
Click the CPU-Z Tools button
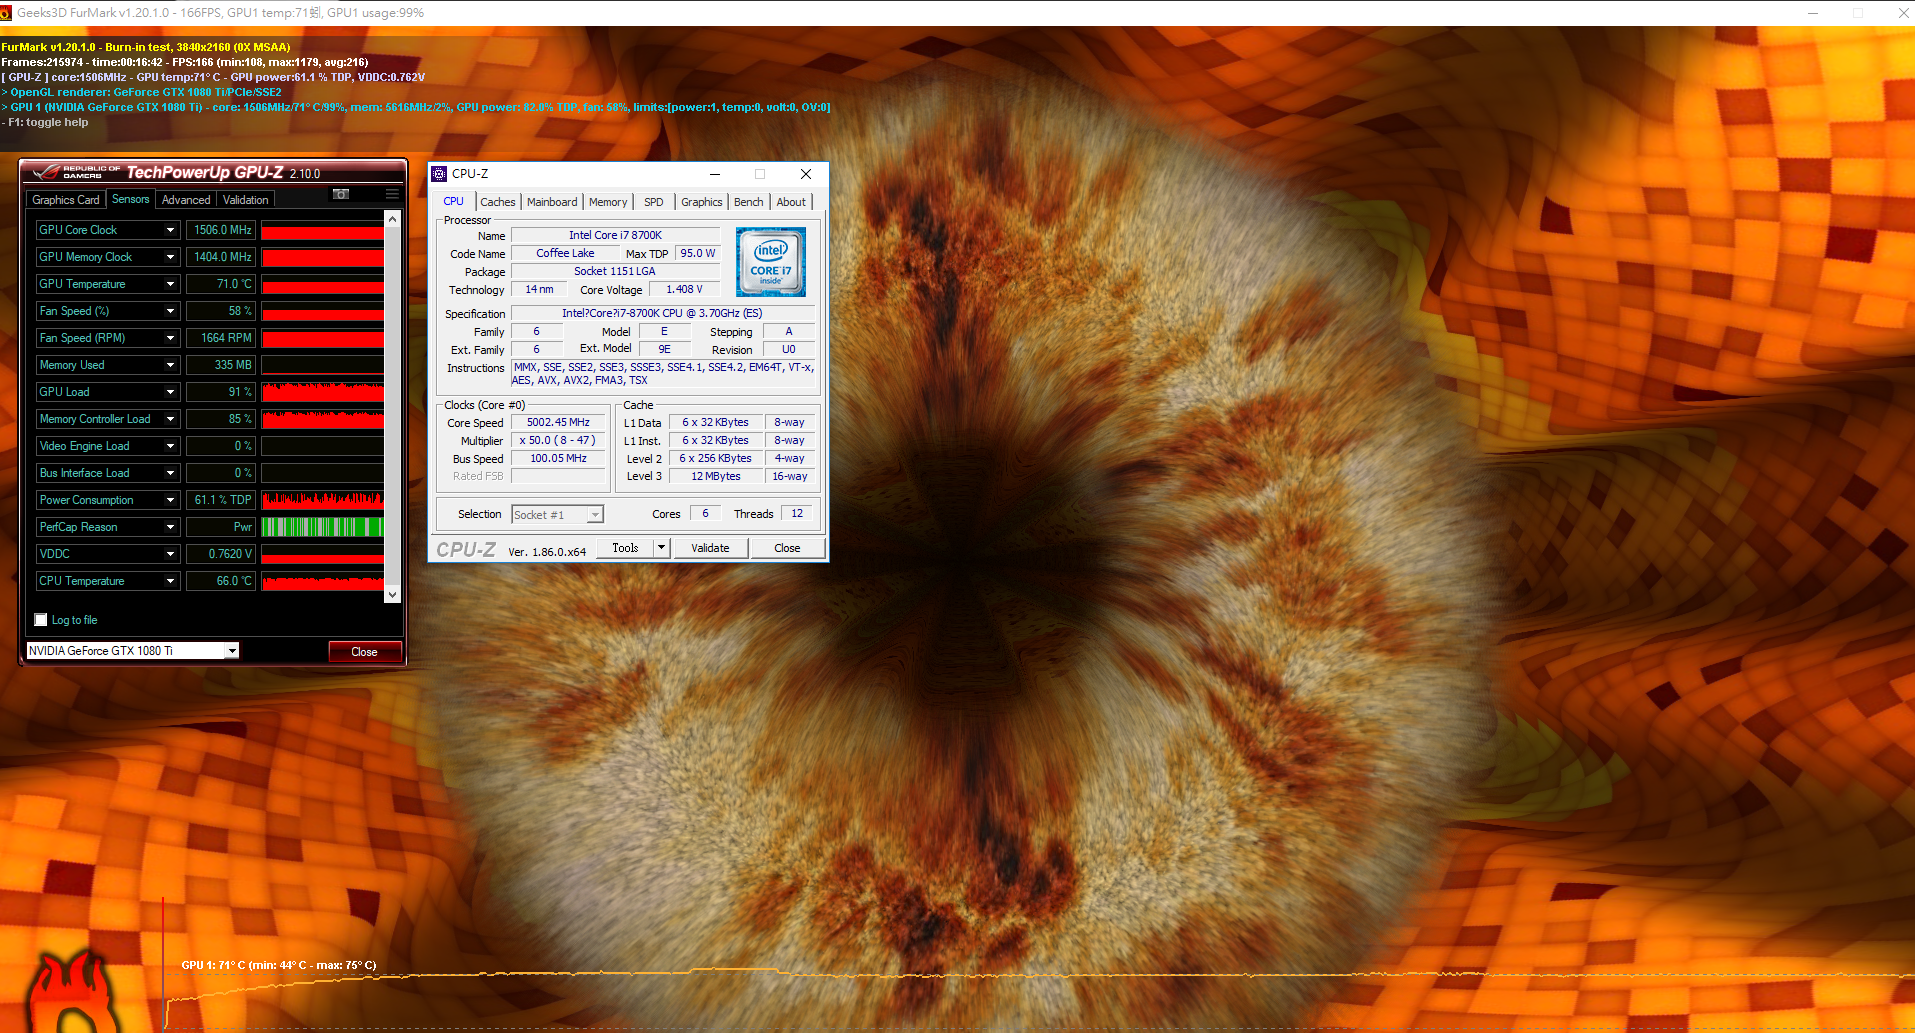pos(626,548)
